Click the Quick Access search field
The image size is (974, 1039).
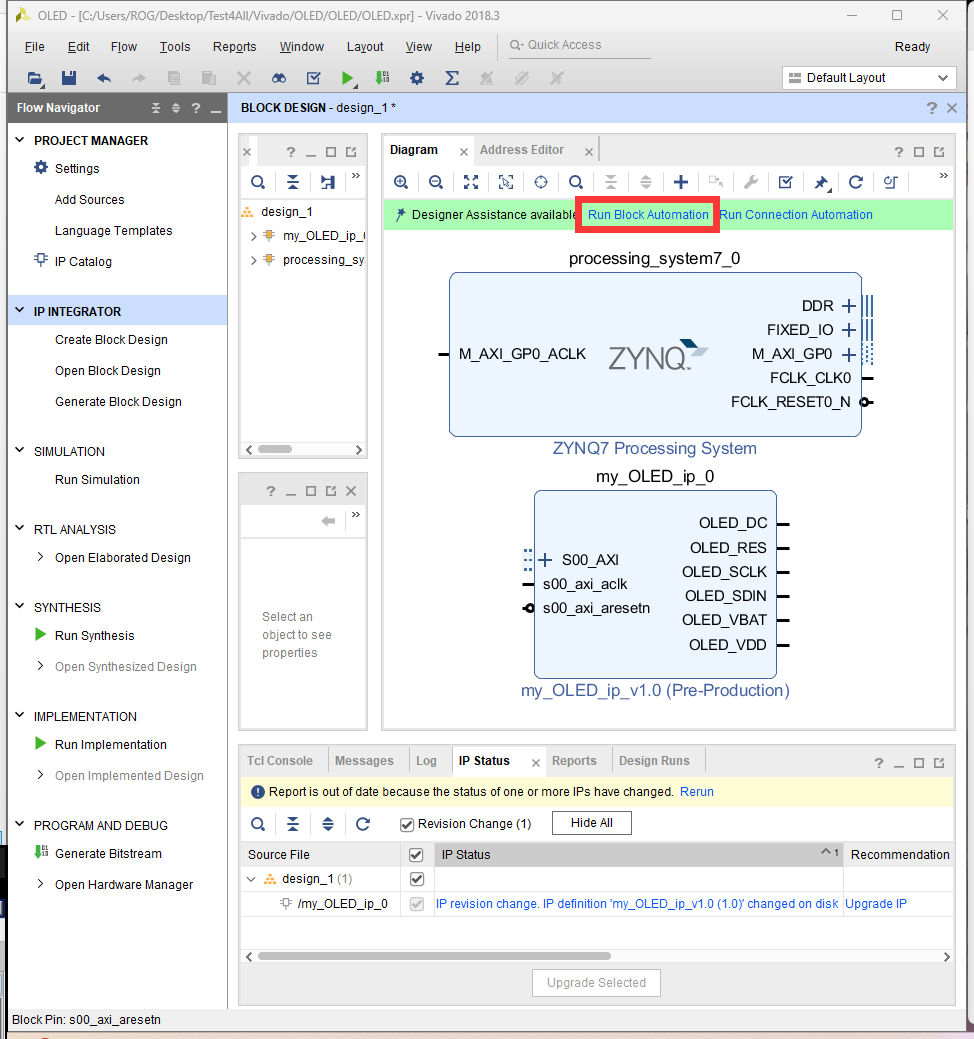pos(579,46)
